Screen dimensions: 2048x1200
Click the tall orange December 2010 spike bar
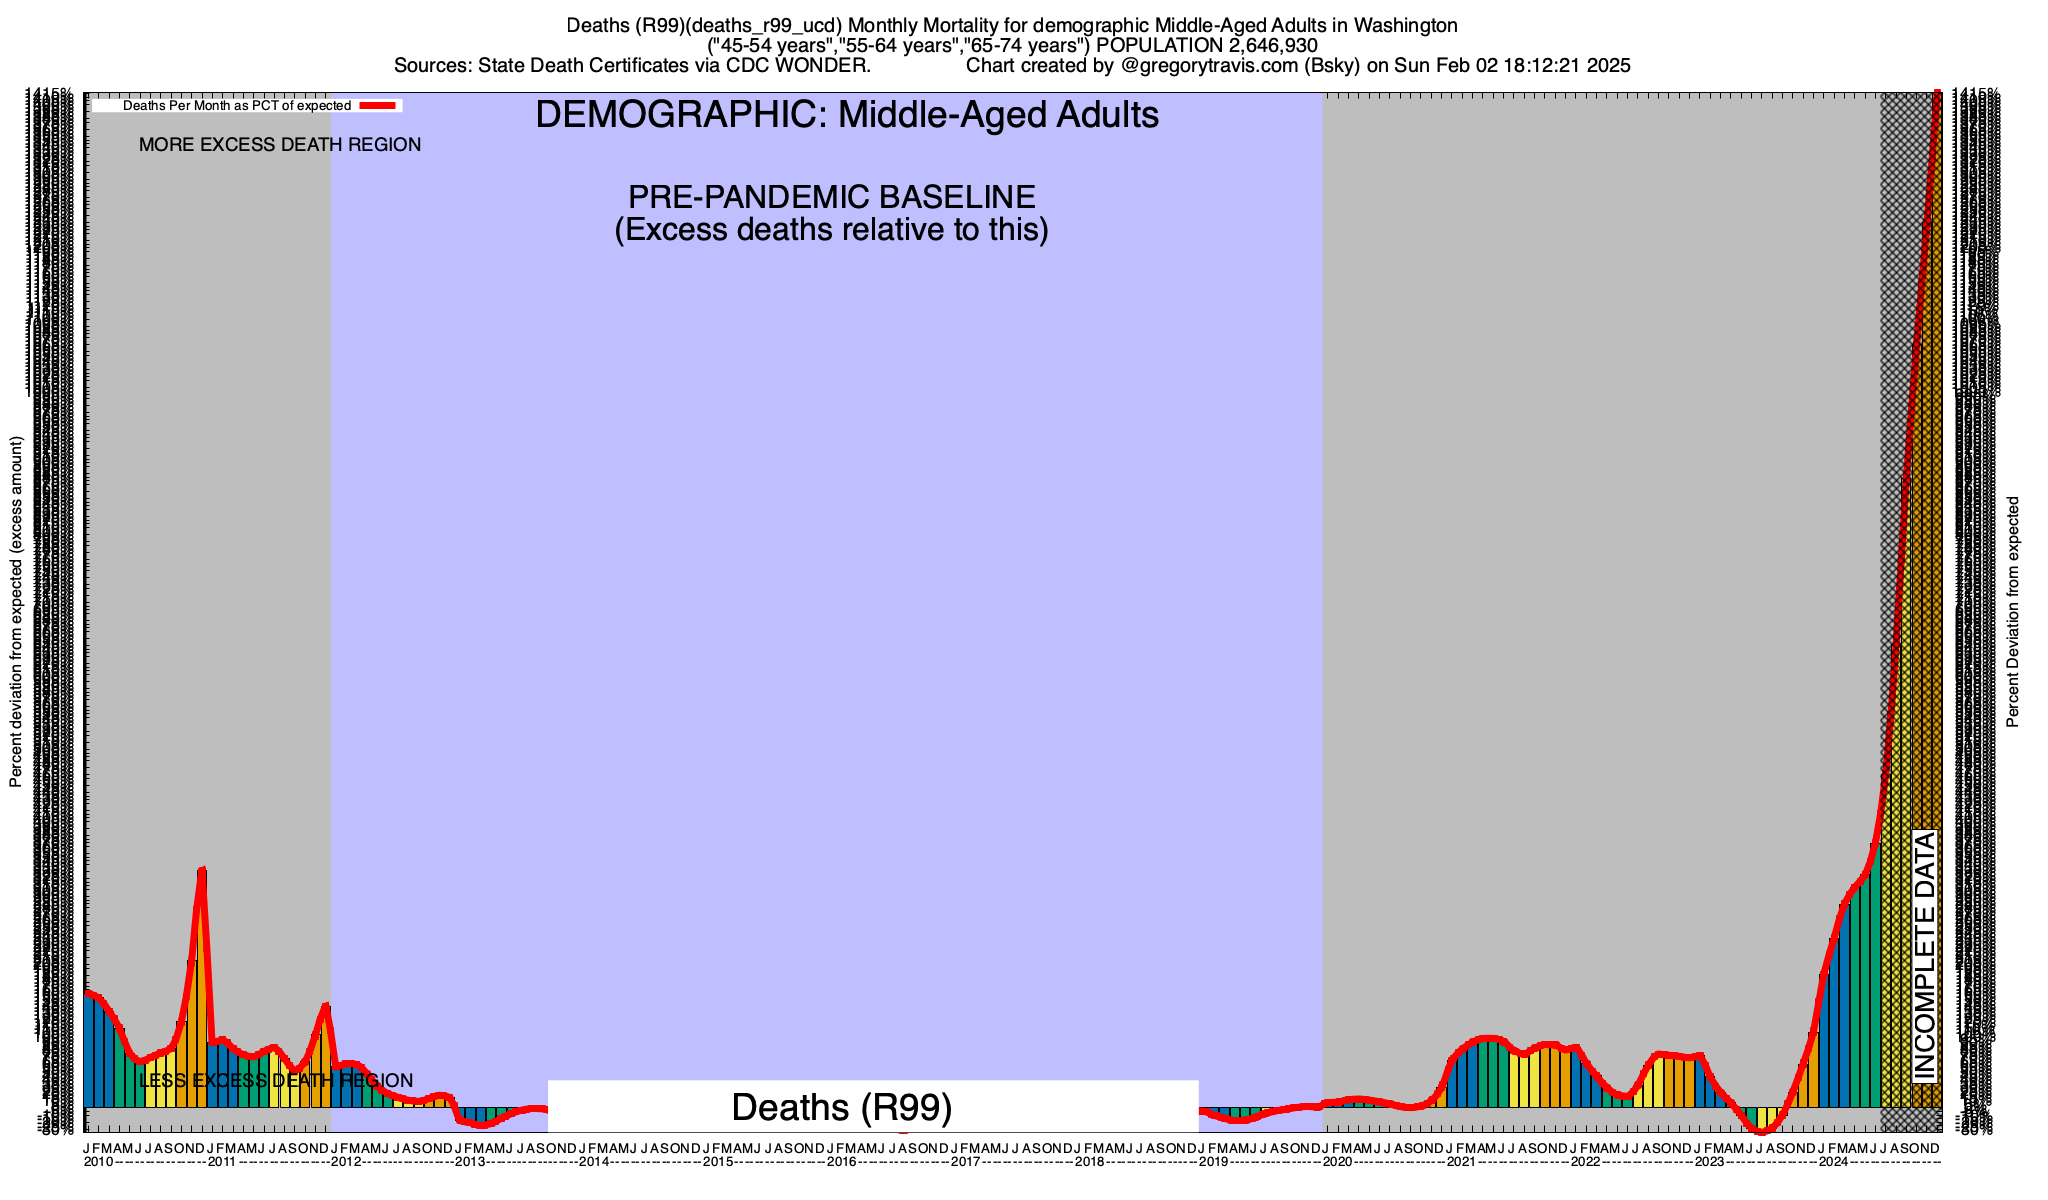[x=202, y=988]
